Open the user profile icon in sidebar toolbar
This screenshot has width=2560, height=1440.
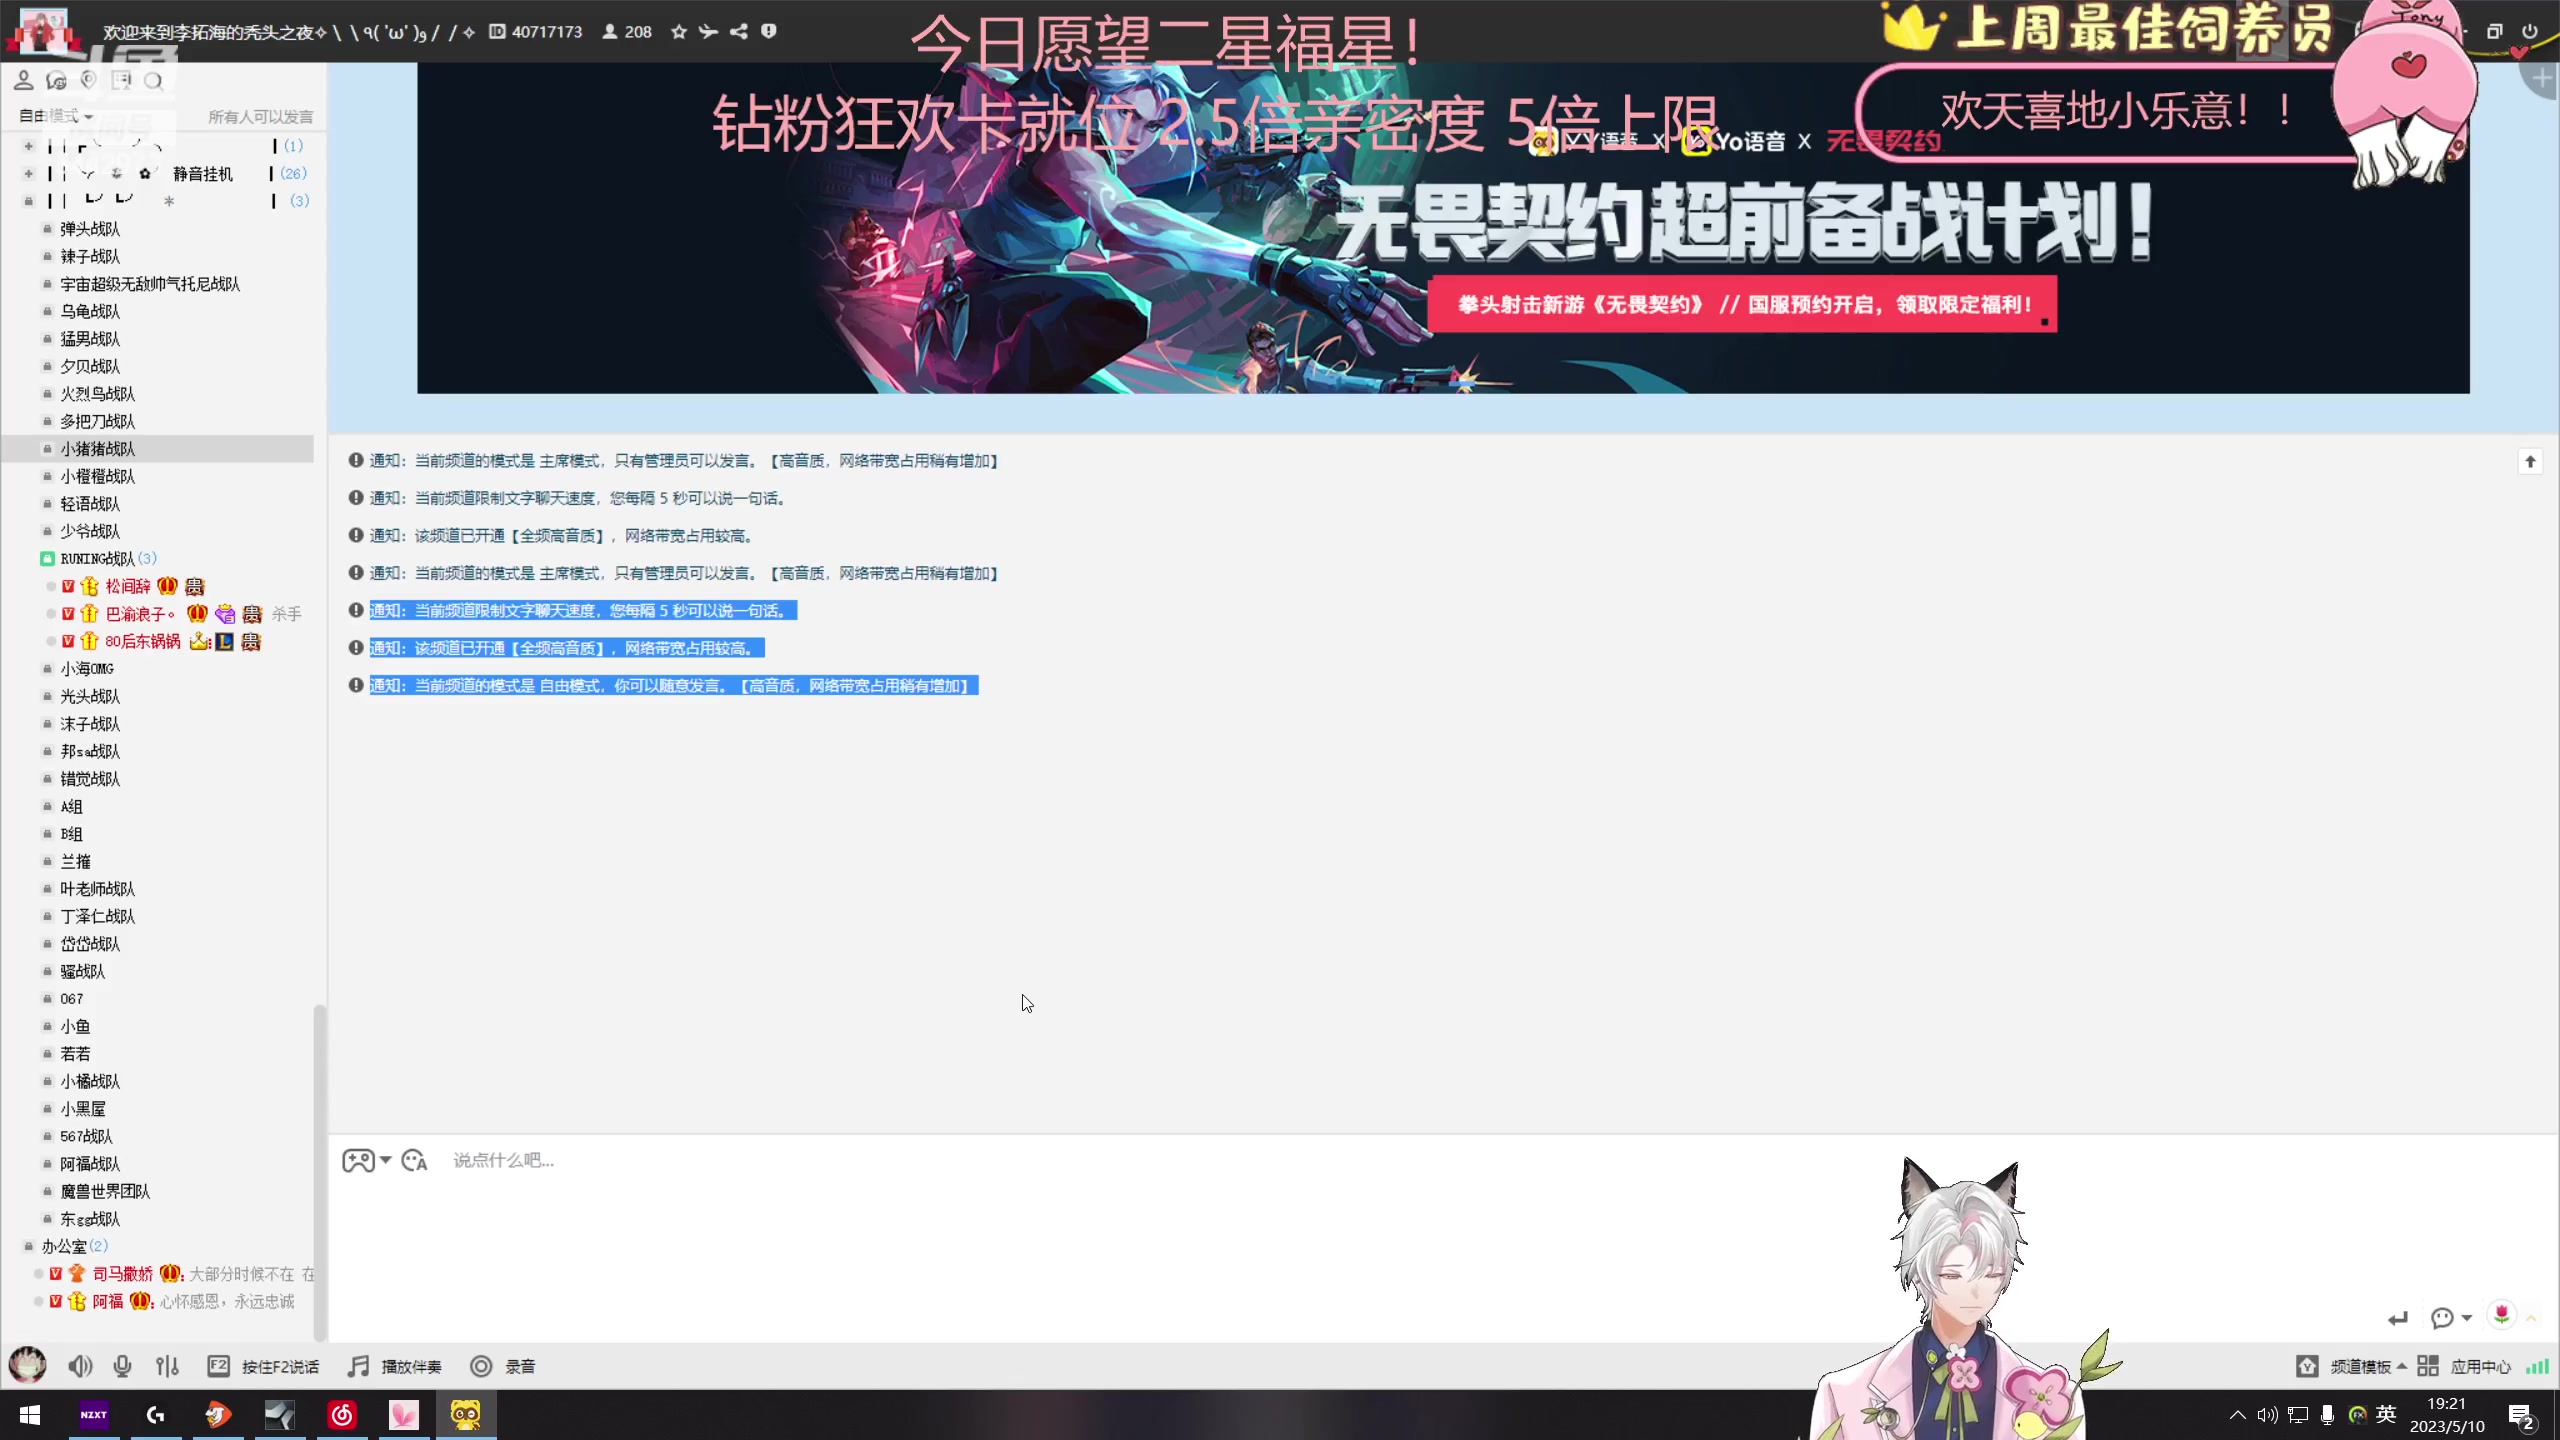tap(24, 80)
